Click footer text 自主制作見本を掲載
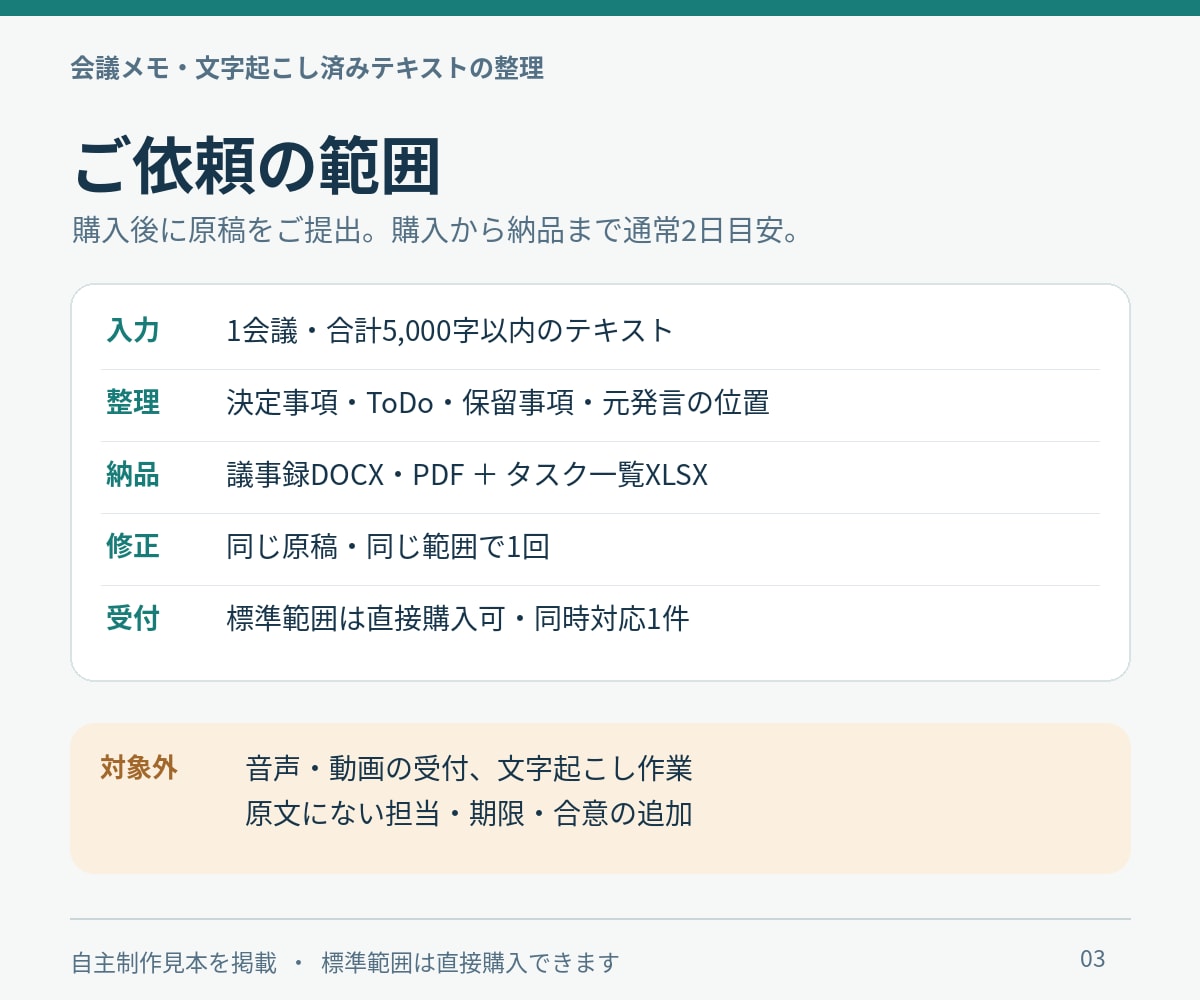The height and width of the screenshot is (1000, 1200). (173, 963)
